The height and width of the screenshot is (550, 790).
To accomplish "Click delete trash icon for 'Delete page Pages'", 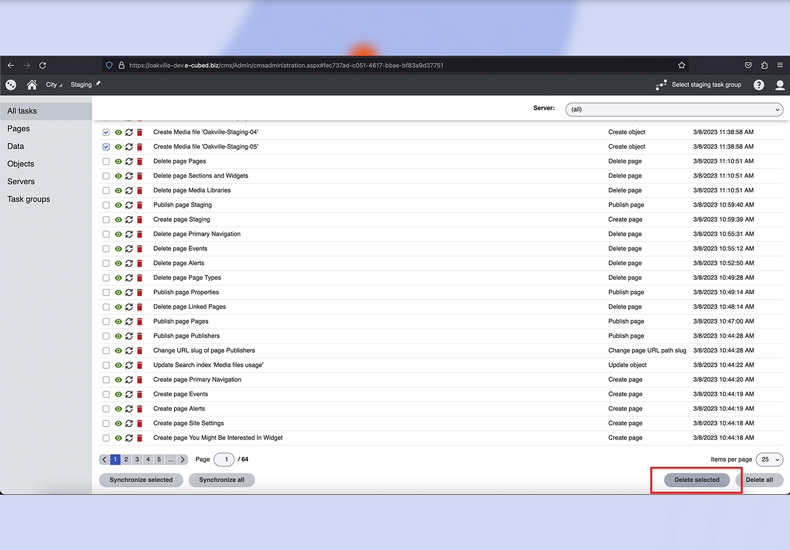I will [x=140, y=161].
